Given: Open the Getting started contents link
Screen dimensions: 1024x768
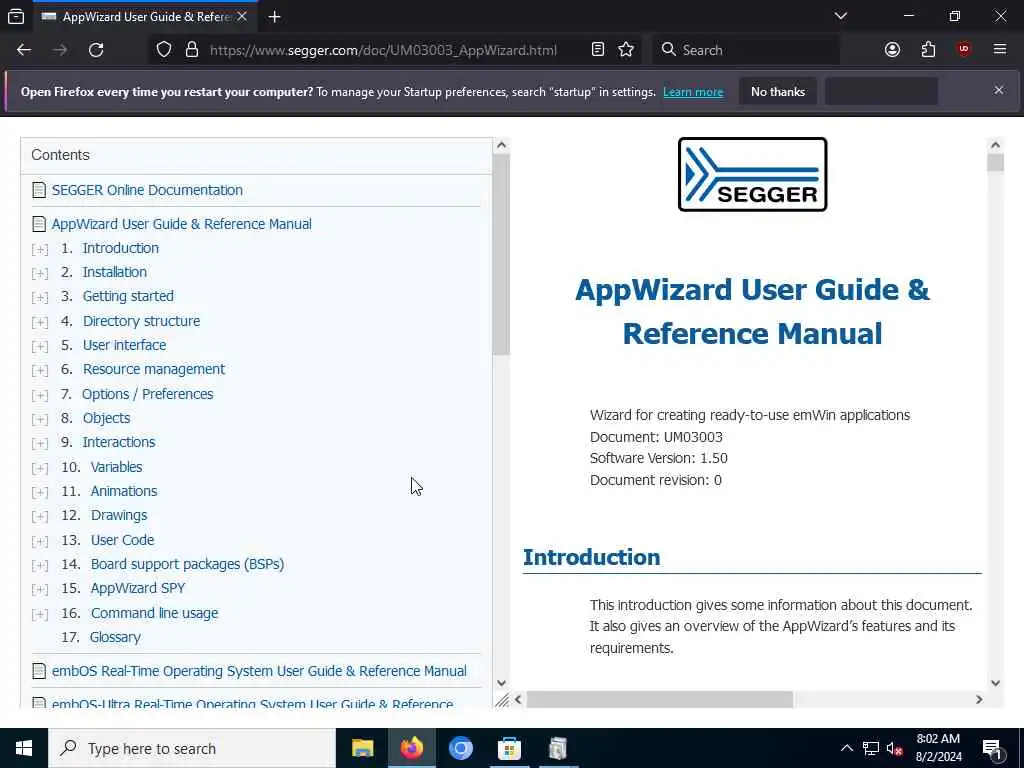Looking at the screenshot, I should [x=128, y=296].
